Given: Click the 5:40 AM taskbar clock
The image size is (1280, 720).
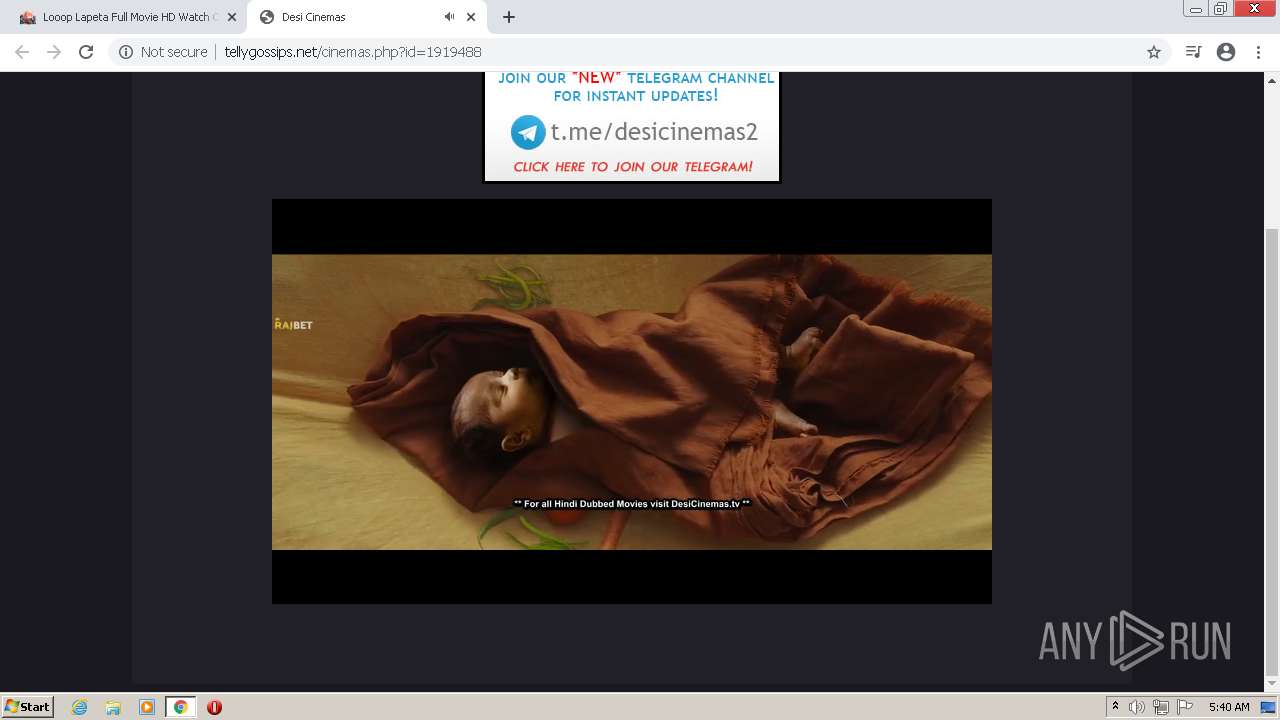Looking at the screenshot, I should click(x=1229, y=707).
